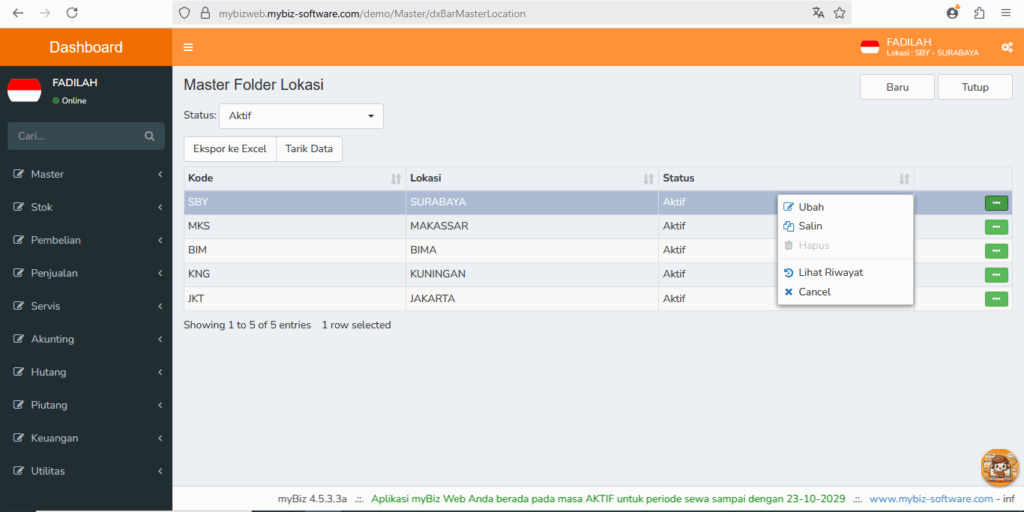This screenshot has width=1024, height=512.
Task: Click the padlock site security icon
Action: [205, 13]
